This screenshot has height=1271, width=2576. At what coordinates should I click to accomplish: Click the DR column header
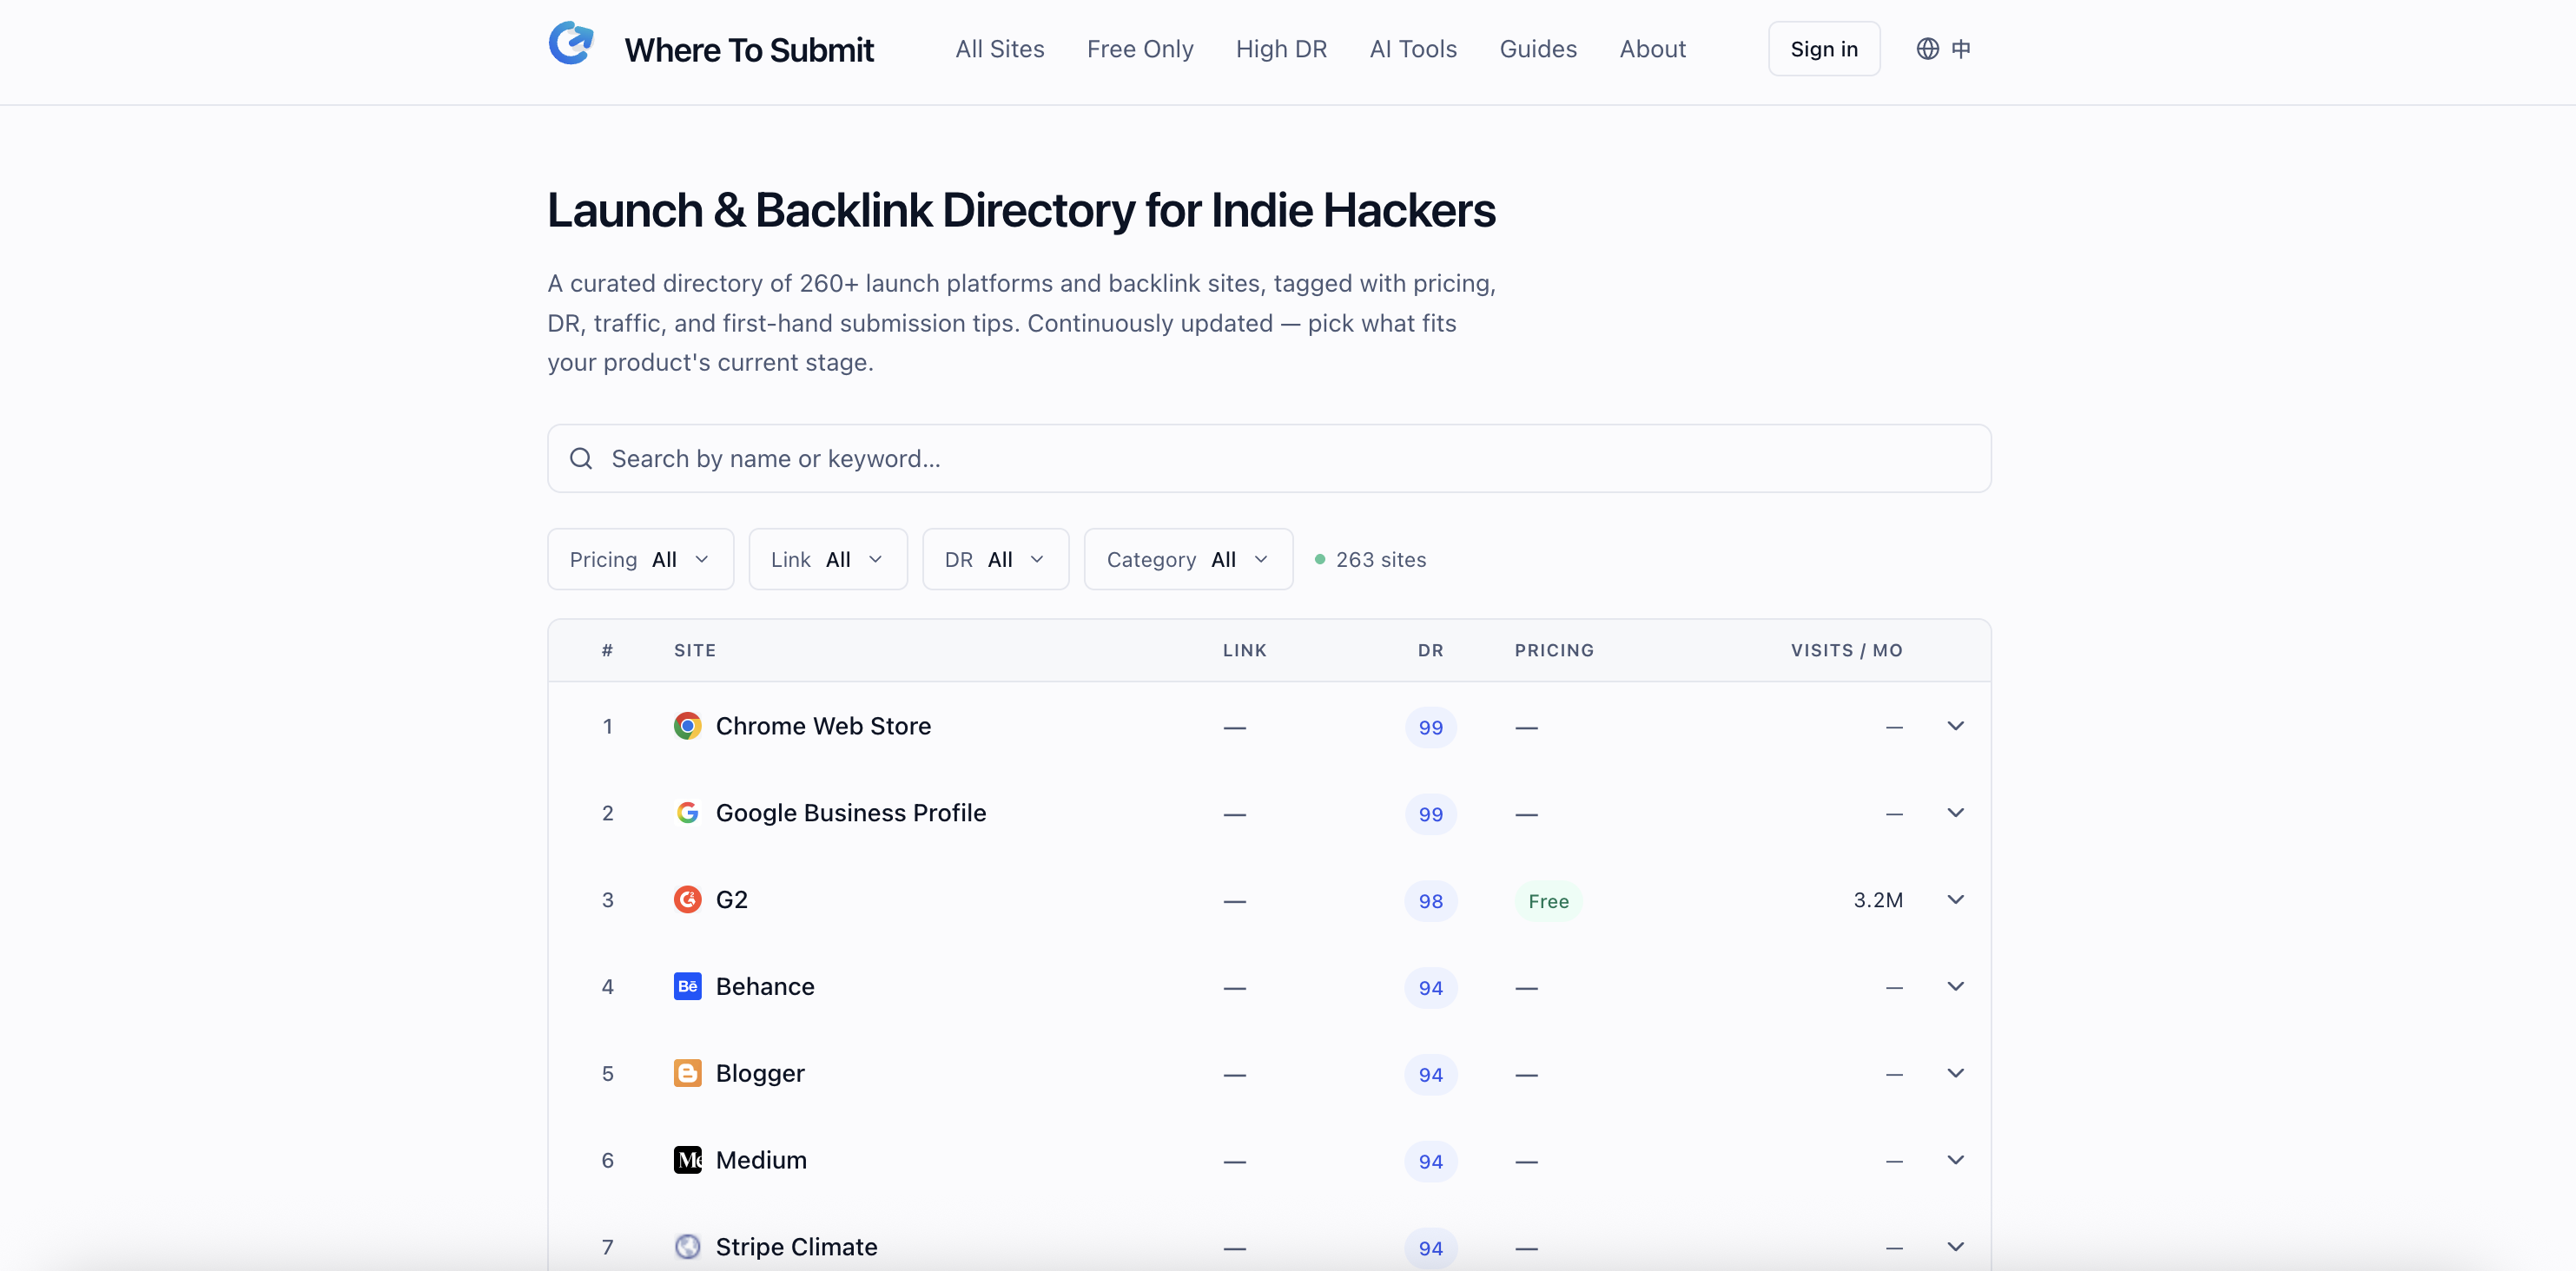coord(1431,650)
